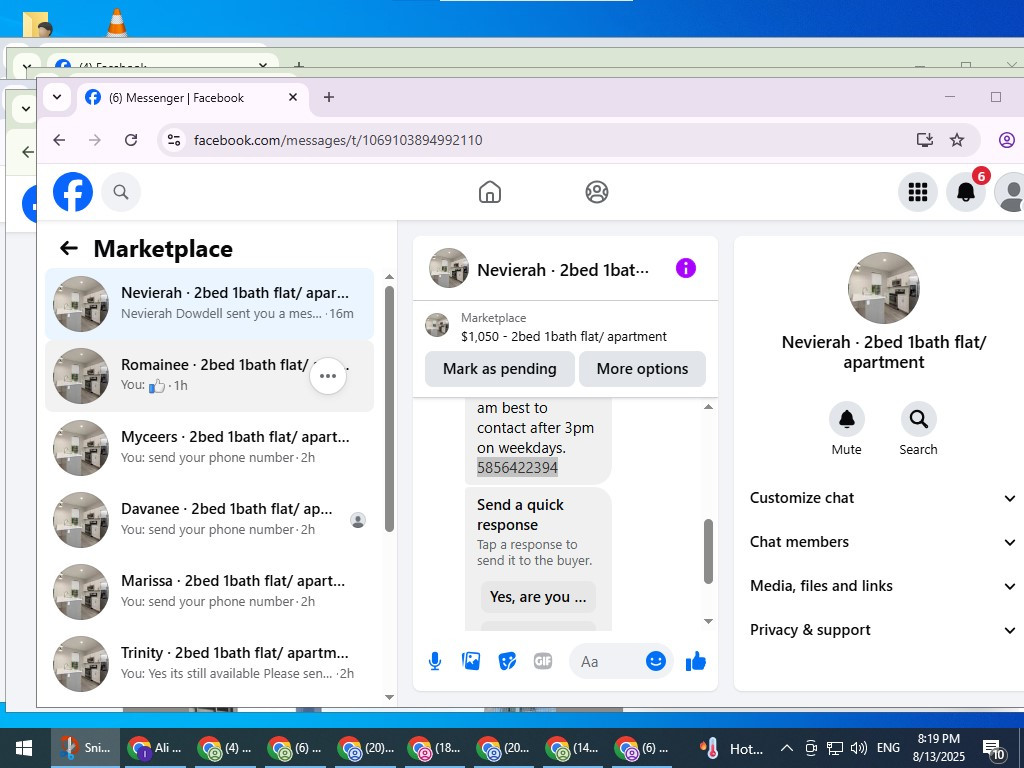
Task: Open Chrome profile icon
Action: (x=1006, y=140)
